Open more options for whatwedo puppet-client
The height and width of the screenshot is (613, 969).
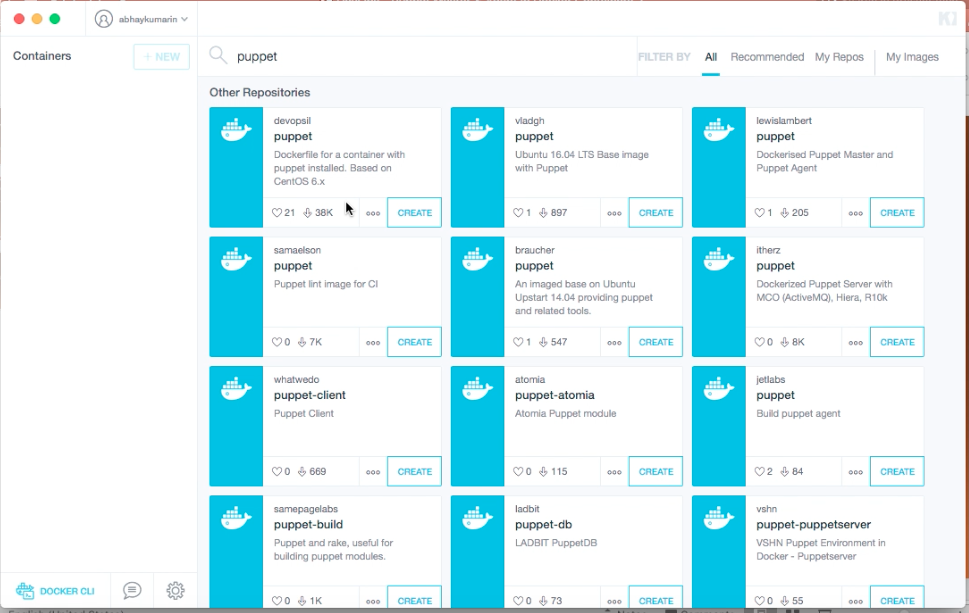[373, 472]
